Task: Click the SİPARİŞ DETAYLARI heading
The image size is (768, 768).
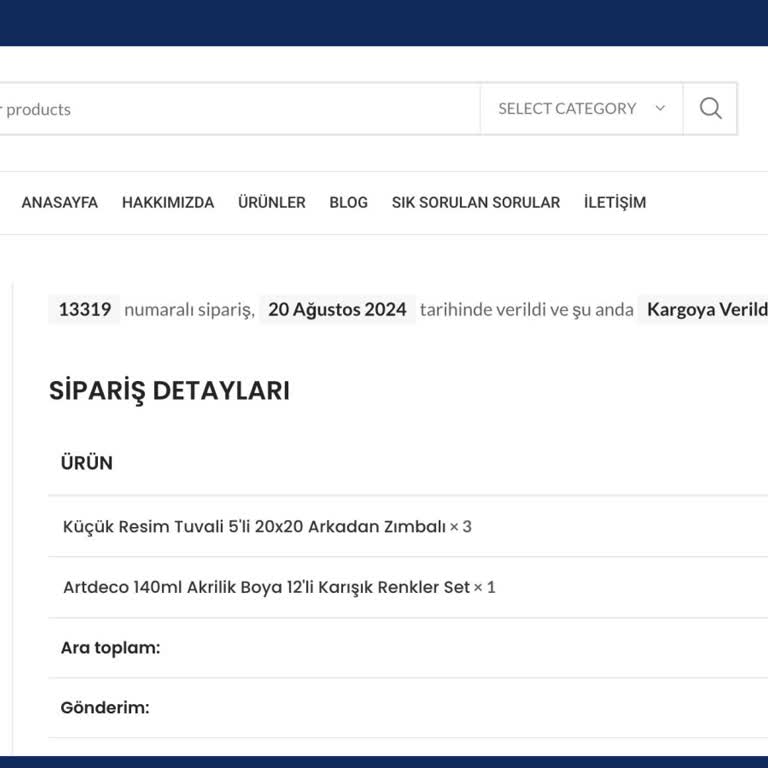Action: [x=169, y=390]
